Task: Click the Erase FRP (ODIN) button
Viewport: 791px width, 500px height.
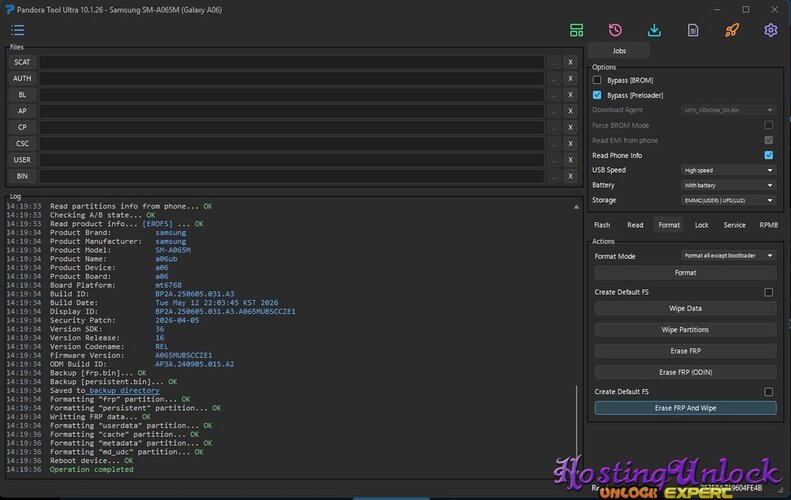Action: (x=685, y=372)
